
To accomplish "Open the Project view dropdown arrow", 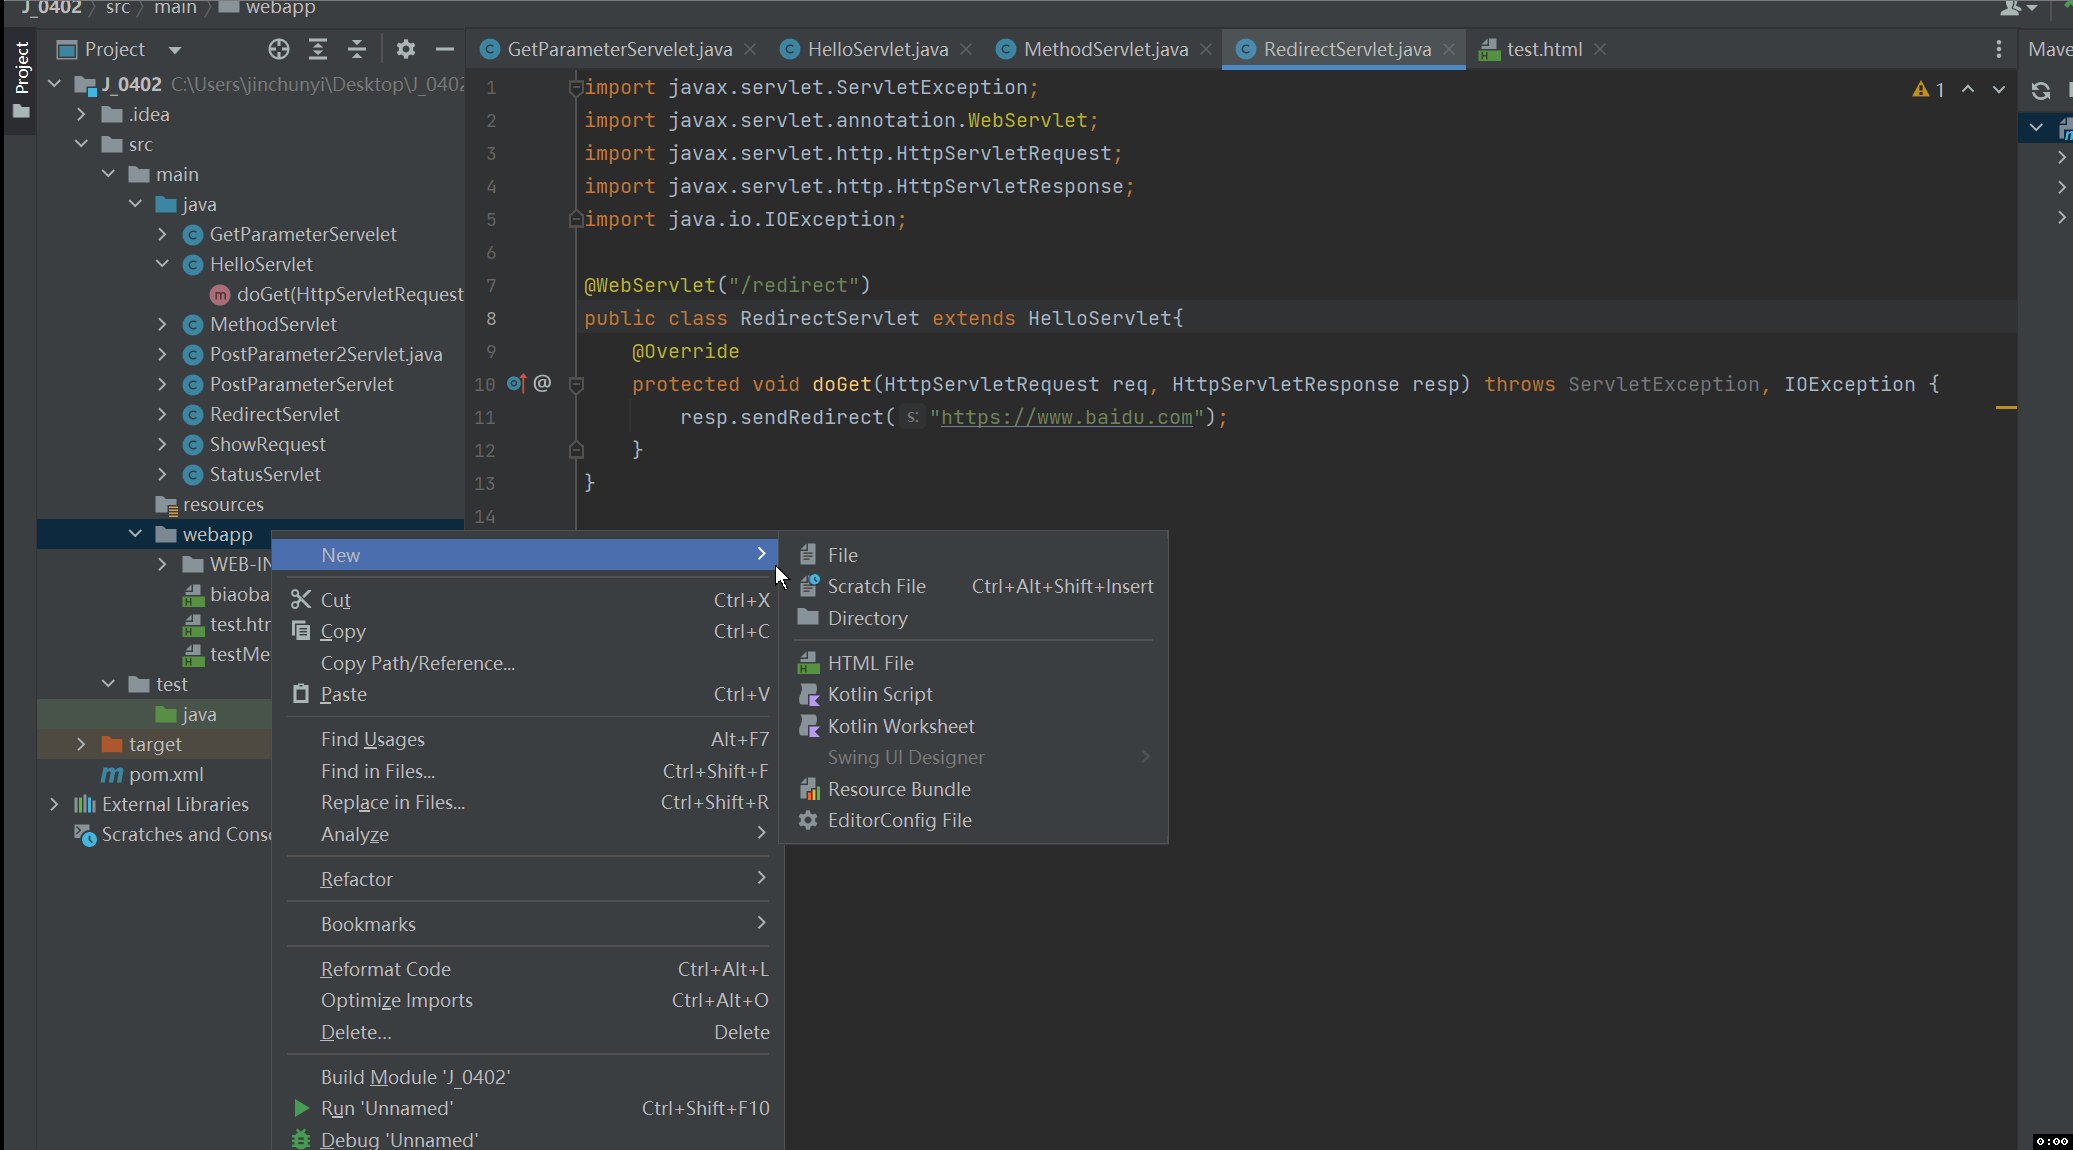I will pos(175,50).
